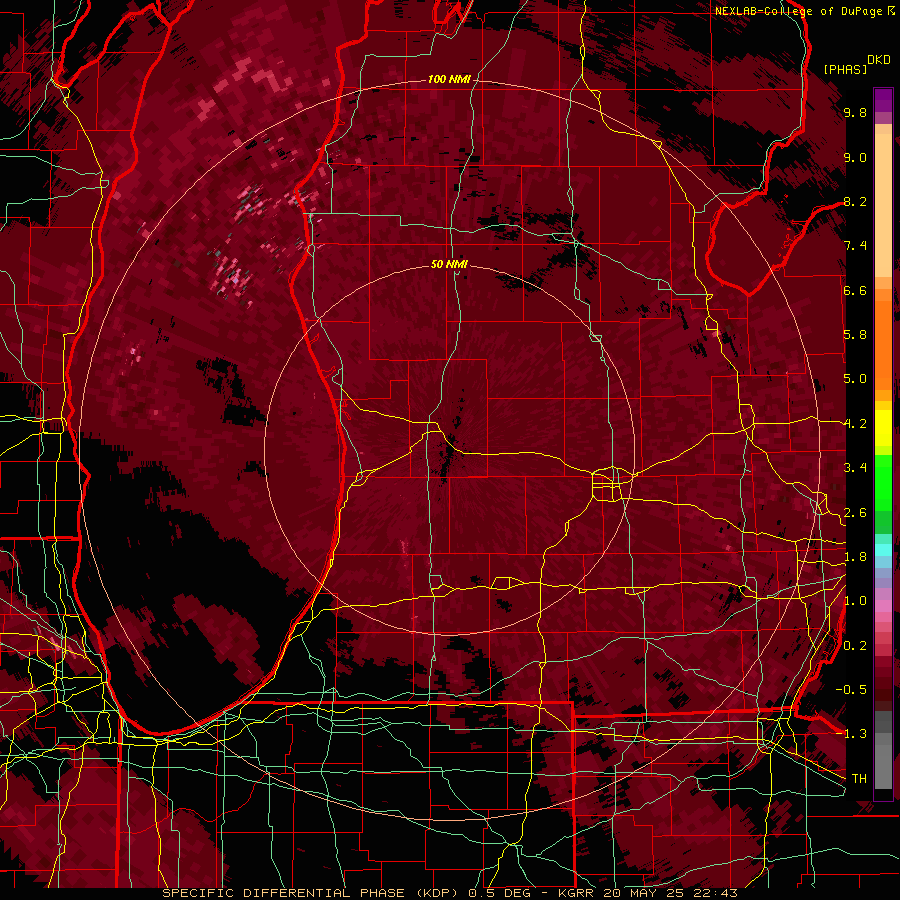Click the TH label at the bottom of the scale
This screenshot has width=900, height=900.
[859, 779]
